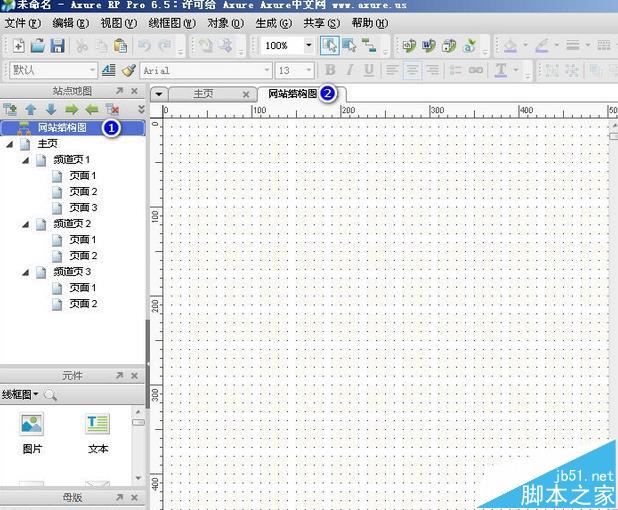Open a project with the folder icon
The image size is (618, 510).
[38, 46]
